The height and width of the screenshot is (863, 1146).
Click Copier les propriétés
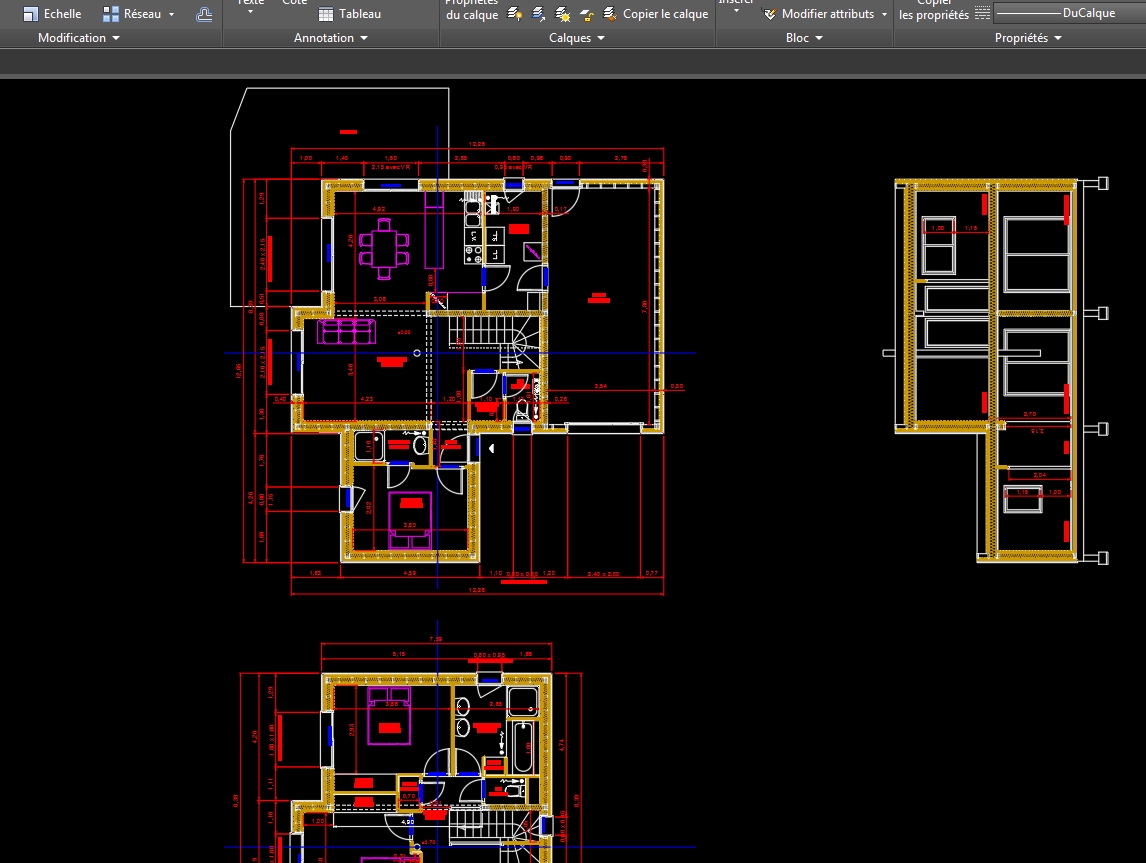[x=934, y=9]
